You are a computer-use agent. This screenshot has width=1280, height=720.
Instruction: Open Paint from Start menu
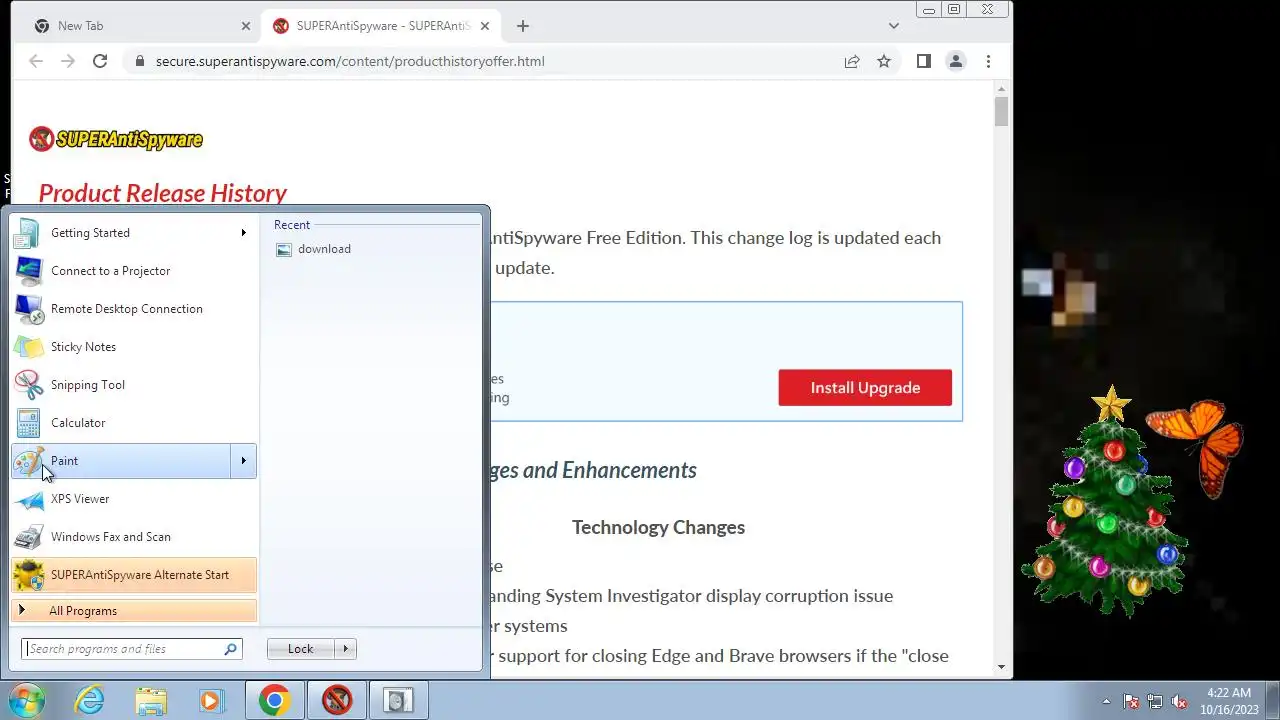click(121, 461)
